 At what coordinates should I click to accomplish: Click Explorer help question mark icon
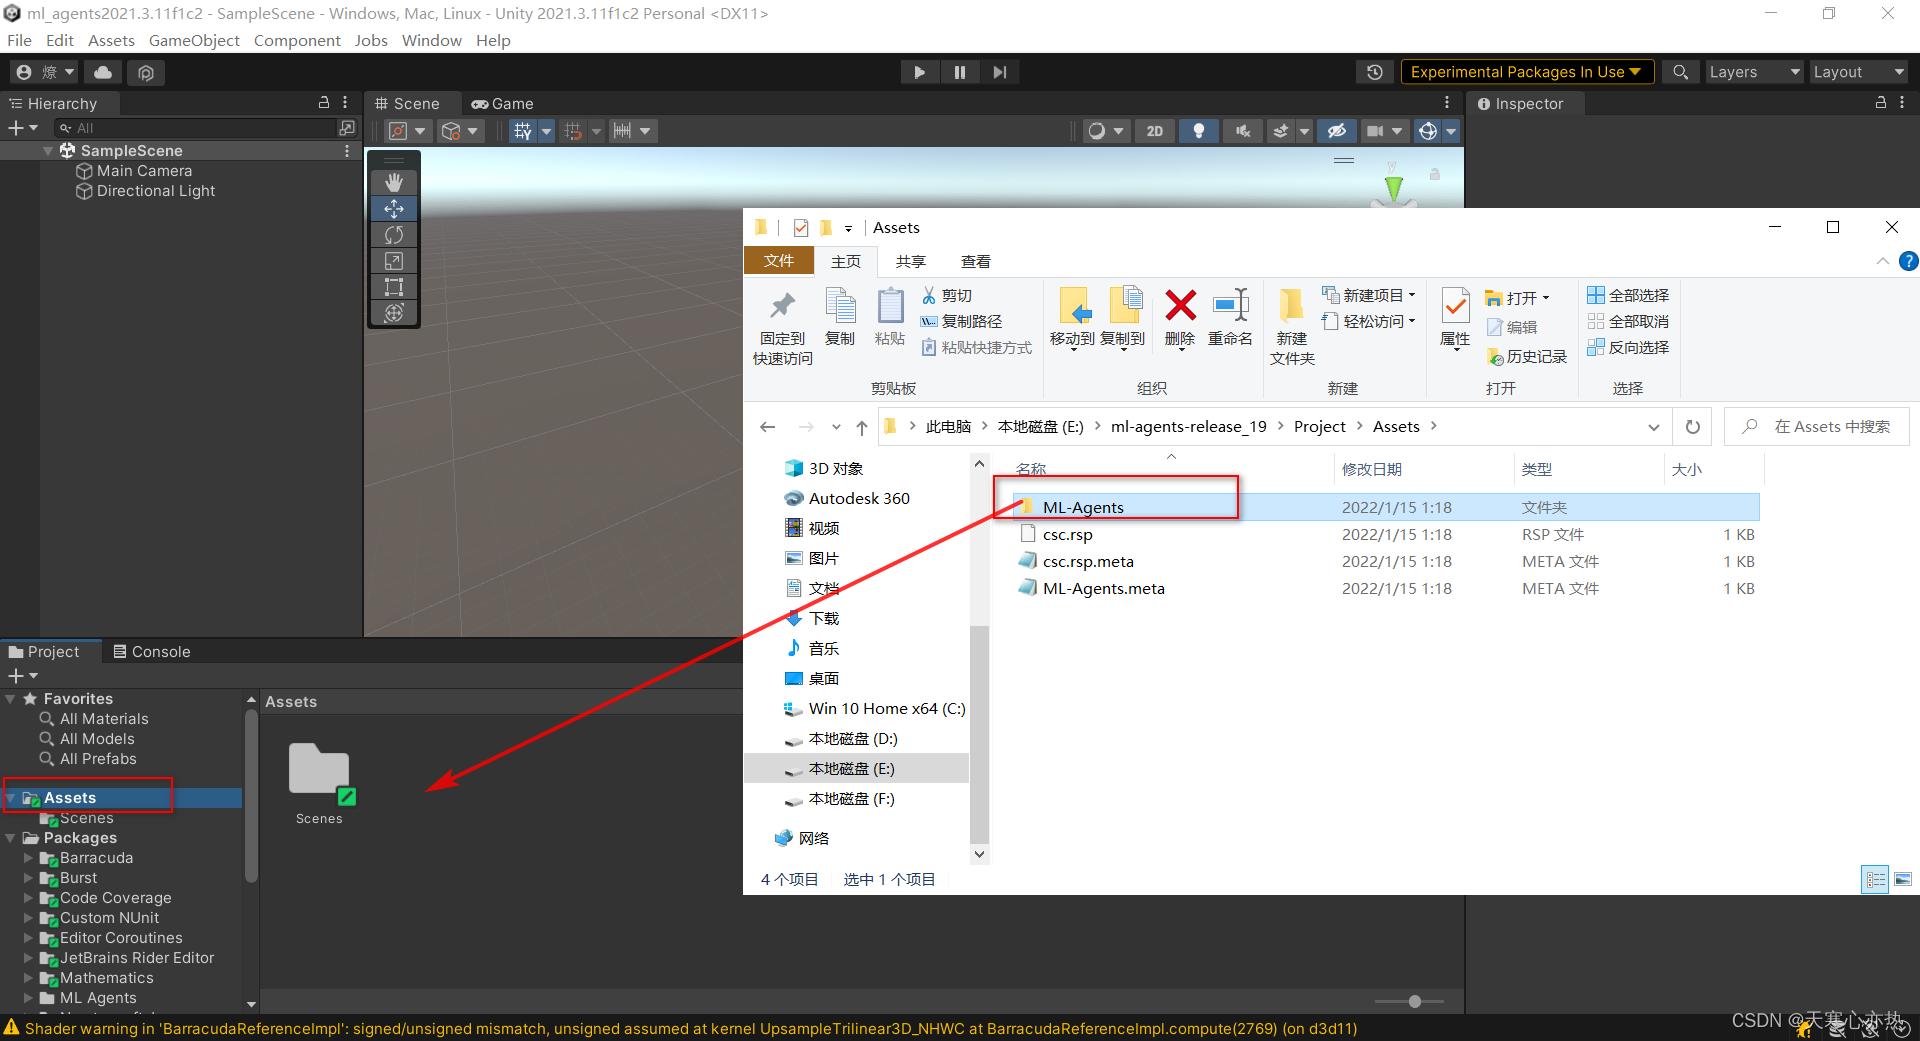pyautogui.click(x=1908, y=261)
